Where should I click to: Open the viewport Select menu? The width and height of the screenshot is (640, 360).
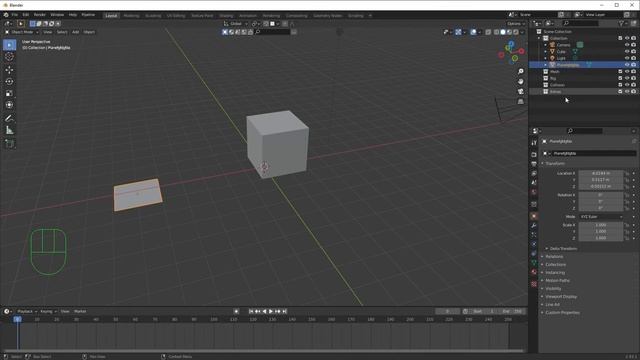[x=62, y=32]
